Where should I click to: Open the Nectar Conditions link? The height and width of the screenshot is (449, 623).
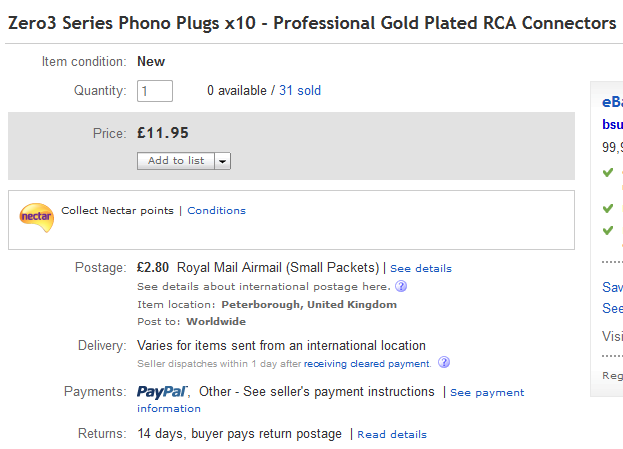coord(217,211)
